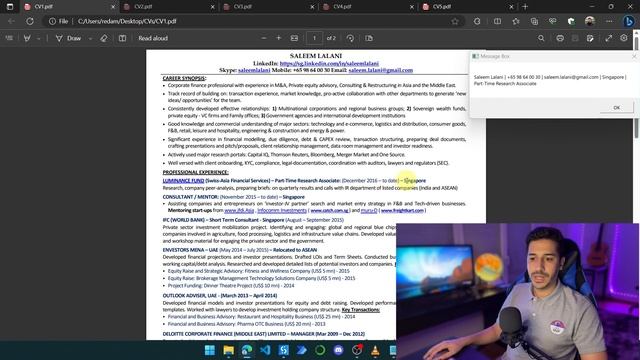Open File Explorer from taskbar
The width and height of the screenshot is (640, 360).
(229, 350)
